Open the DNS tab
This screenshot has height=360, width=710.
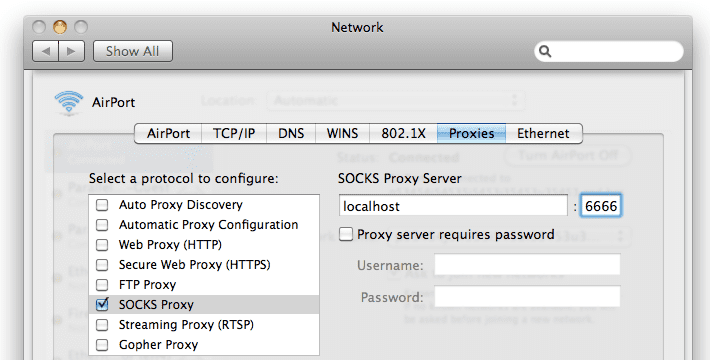291,134
